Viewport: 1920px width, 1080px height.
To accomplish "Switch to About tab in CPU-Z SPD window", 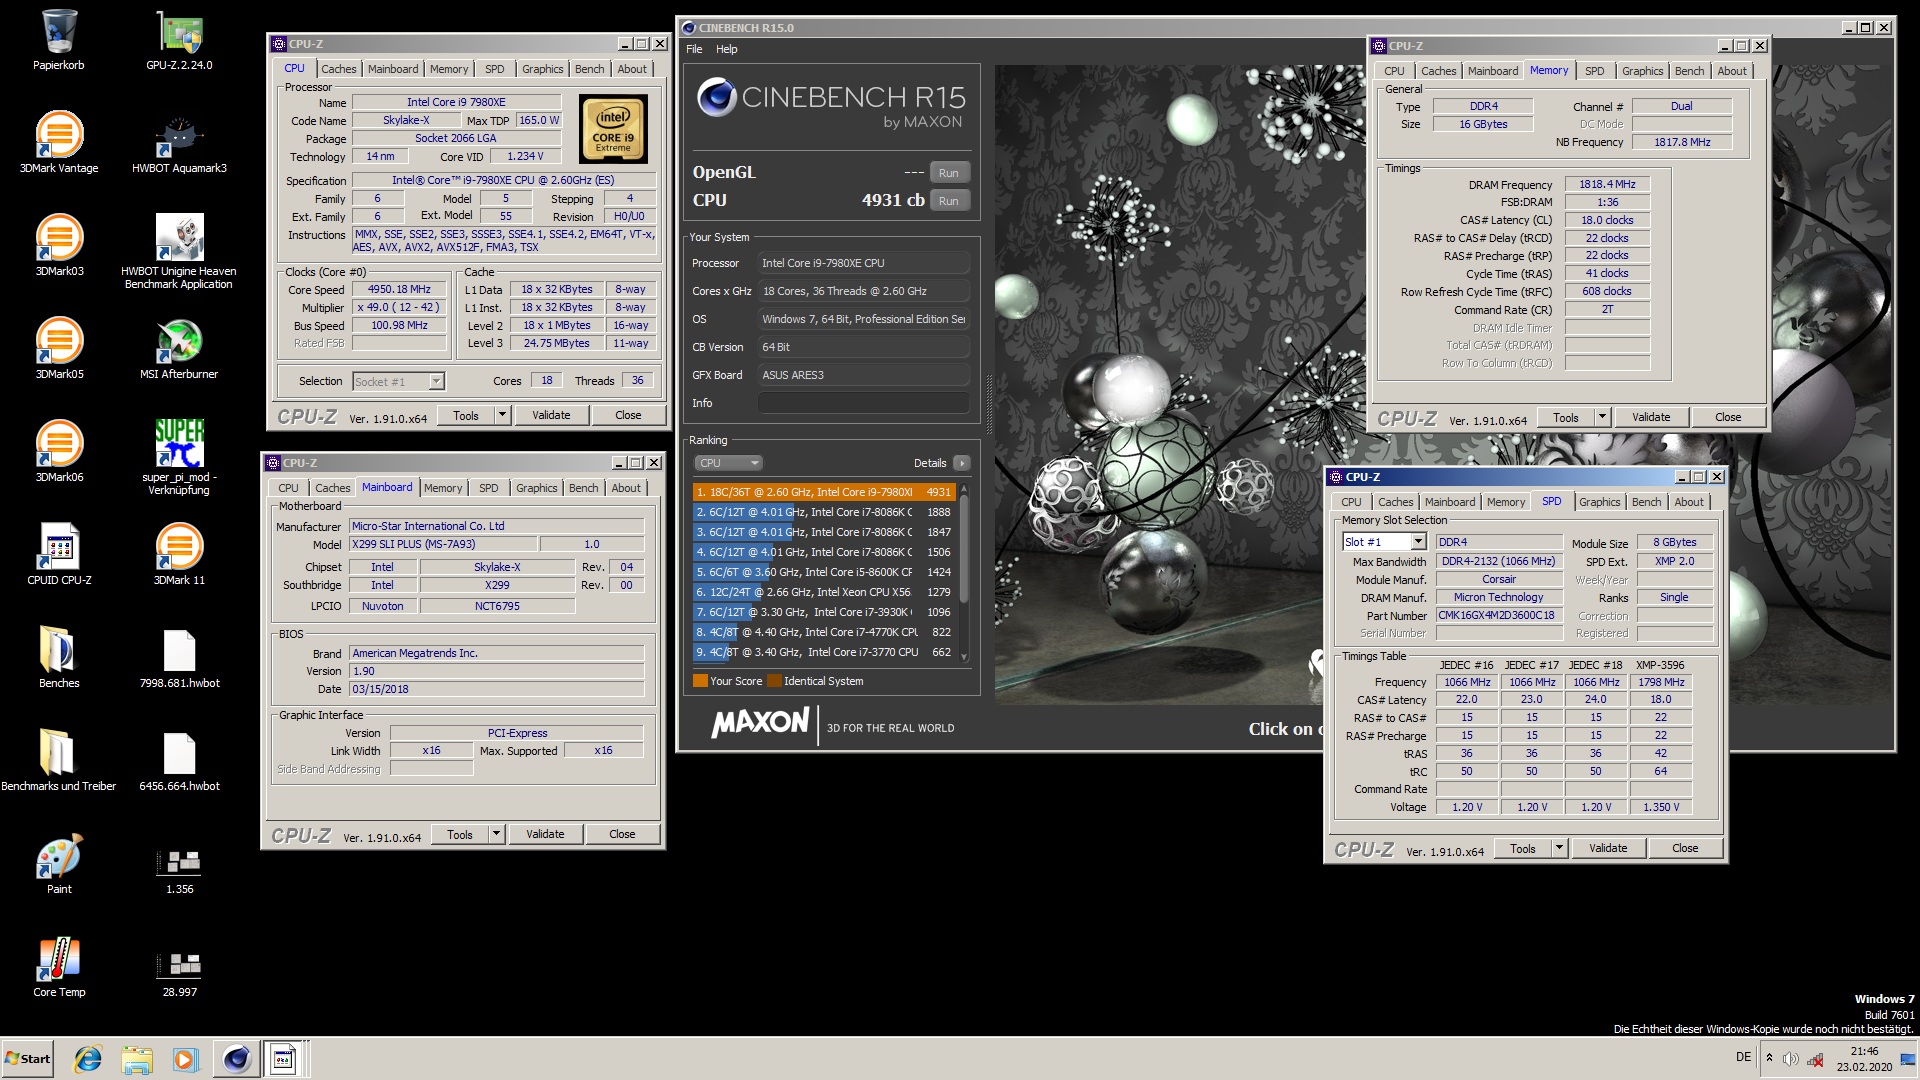I will (x=1689, y=502).
